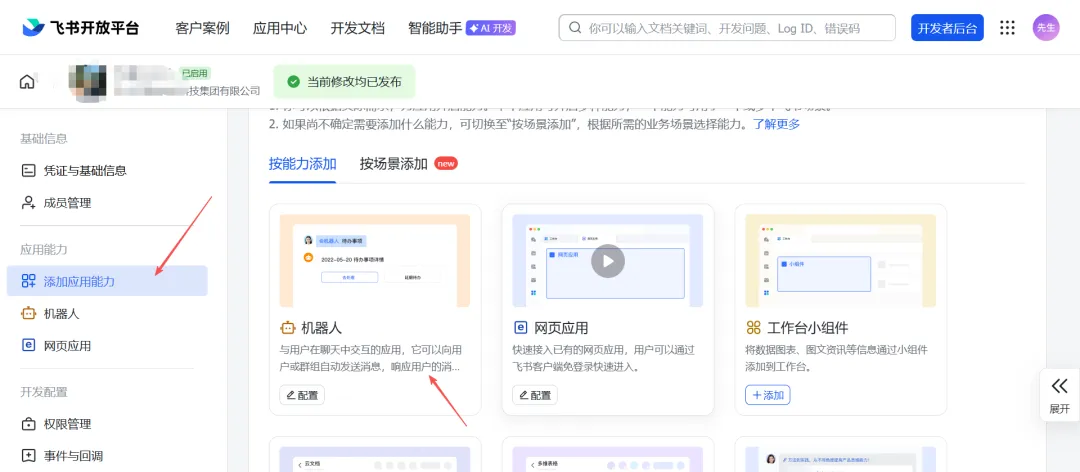Switch to the 按场景添加 tab
This screenshot has height=472, width=1080.
(x=393, y=164)
